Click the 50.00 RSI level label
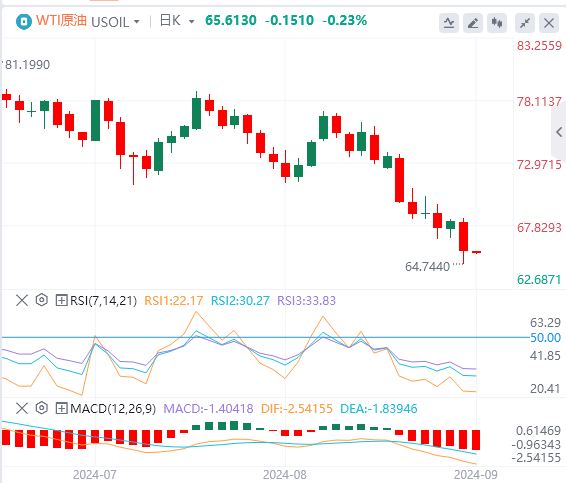 [545, 338]
